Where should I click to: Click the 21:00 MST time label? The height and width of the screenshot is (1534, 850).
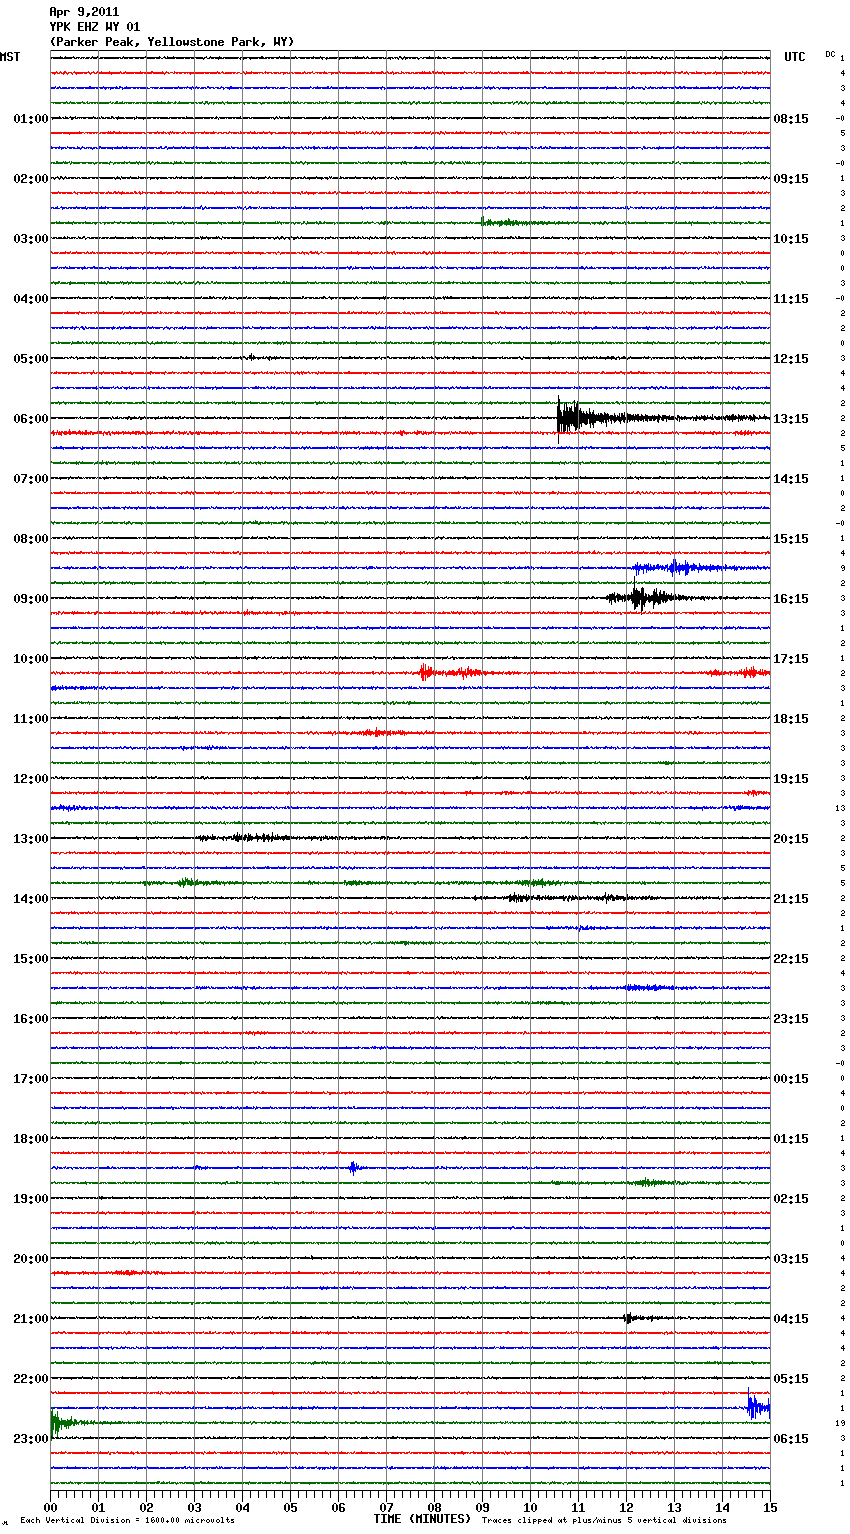31,1319
